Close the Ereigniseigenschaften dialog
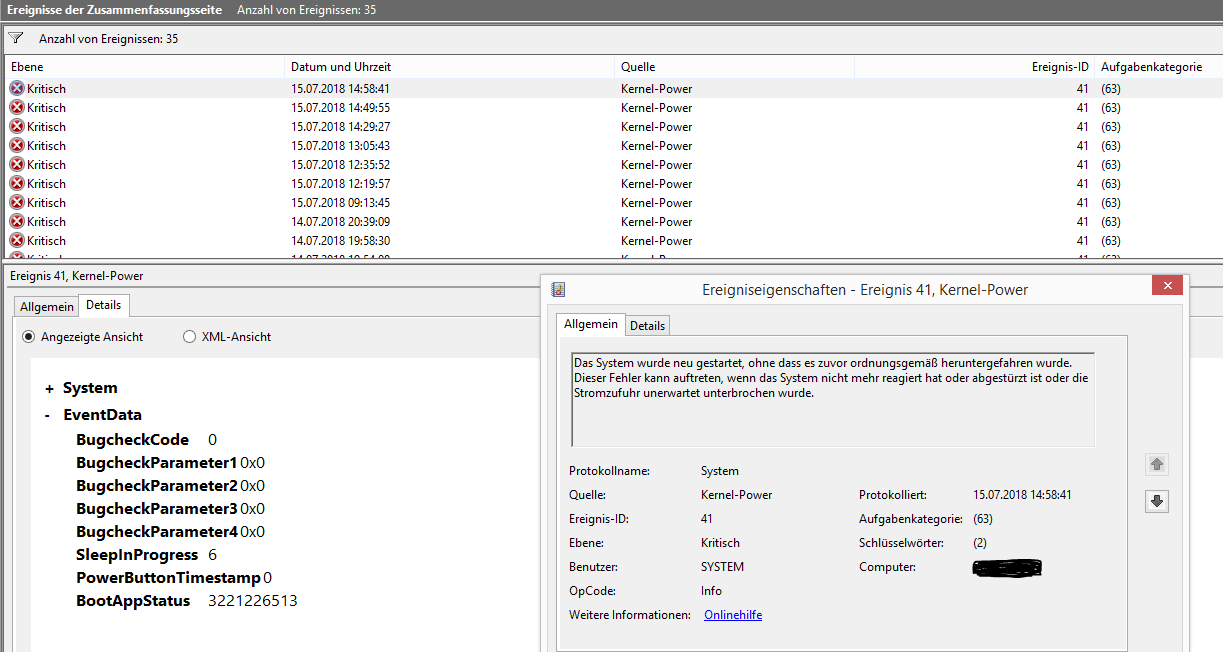This screenshot has height=652, width=1223. pos(1167,286)
